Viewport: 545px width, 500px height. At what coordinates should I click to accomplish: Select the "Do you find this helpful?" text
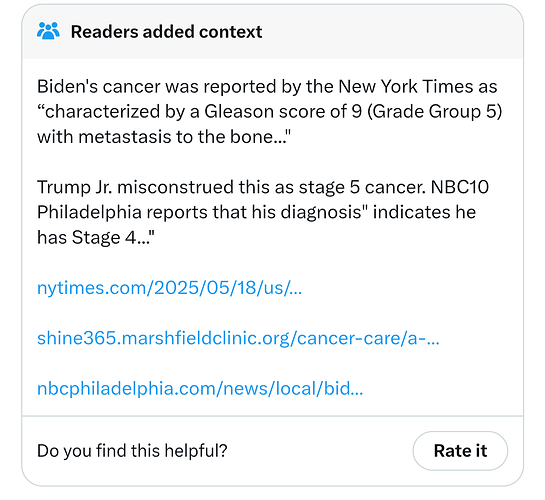132,451
